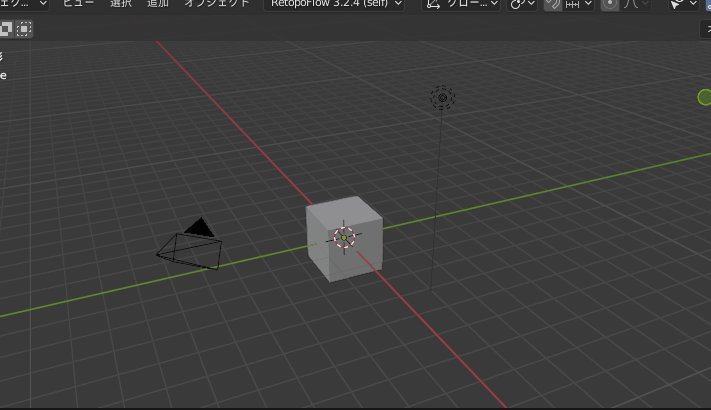The height and width of the screenshot is (410, 711).
Task: Toggle the snap magnet icon
Action: click(553, 4)
